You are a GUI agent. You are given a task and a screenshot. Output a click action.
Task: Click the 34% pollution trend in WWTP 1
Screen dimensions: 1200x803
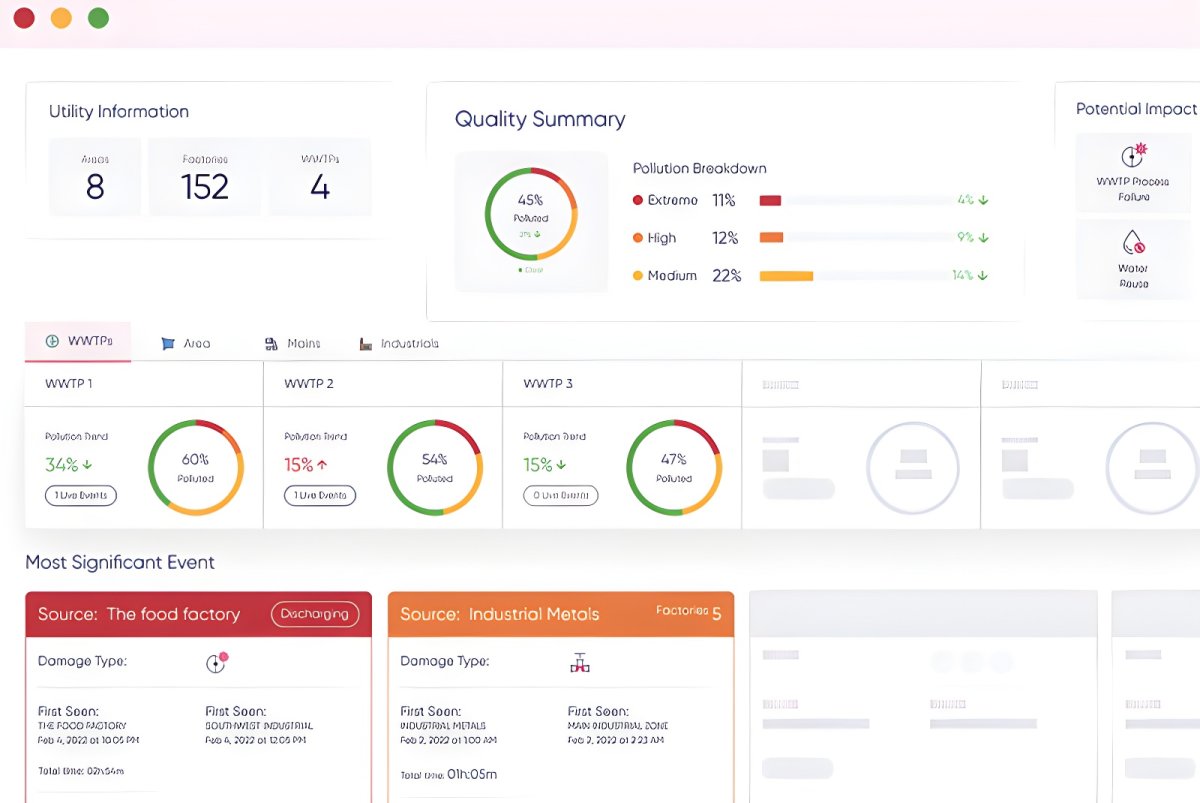(x=69, y=465)
